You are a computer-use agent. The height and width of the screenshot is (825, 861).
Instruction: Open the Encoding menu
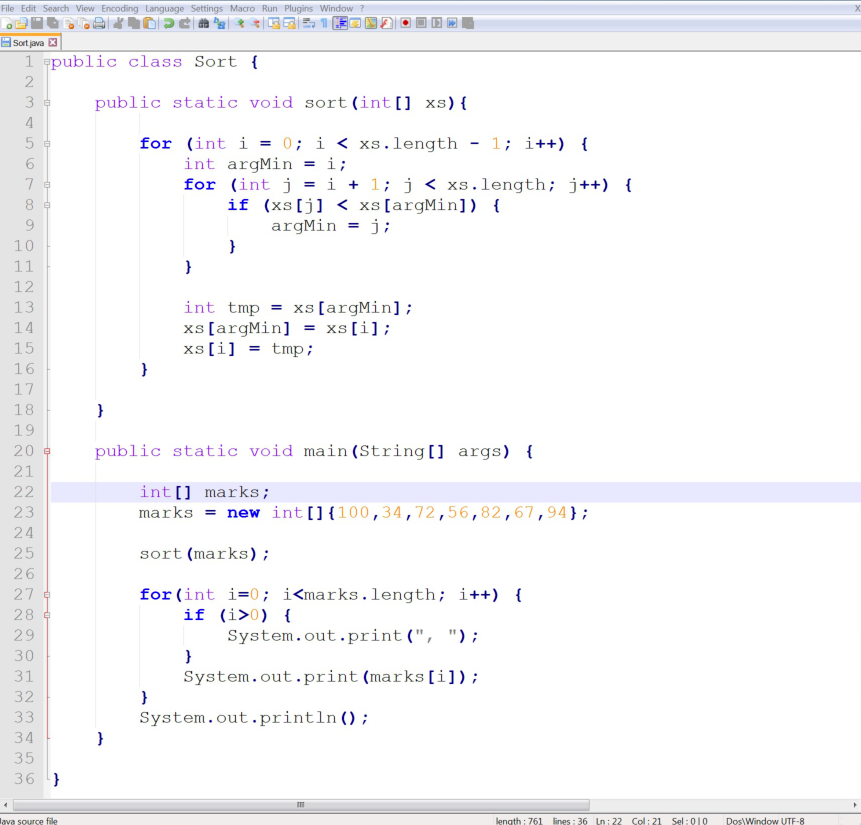[x=120, y=8]
